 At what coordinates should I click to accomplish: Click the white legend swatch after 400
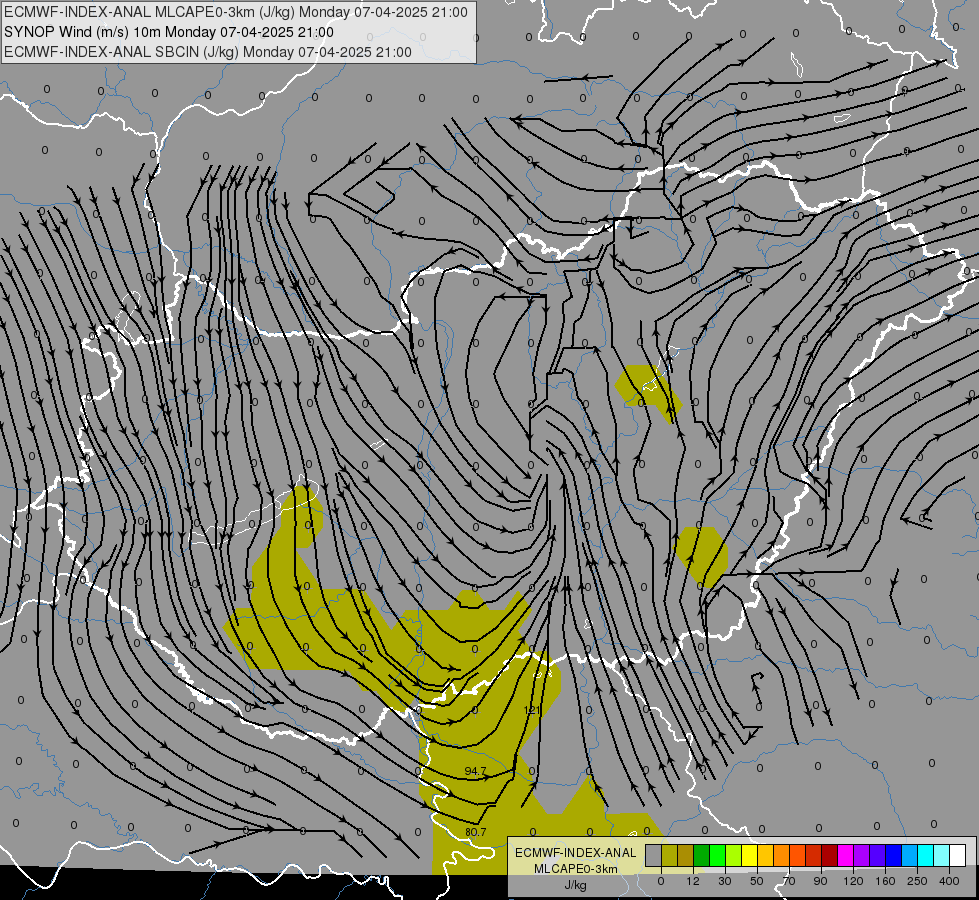958,855
